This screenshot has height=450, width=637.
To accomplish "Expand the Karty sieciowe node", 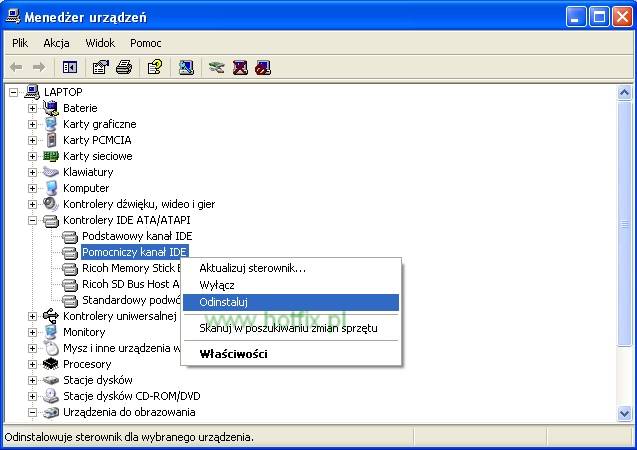I will click(32, 156).
